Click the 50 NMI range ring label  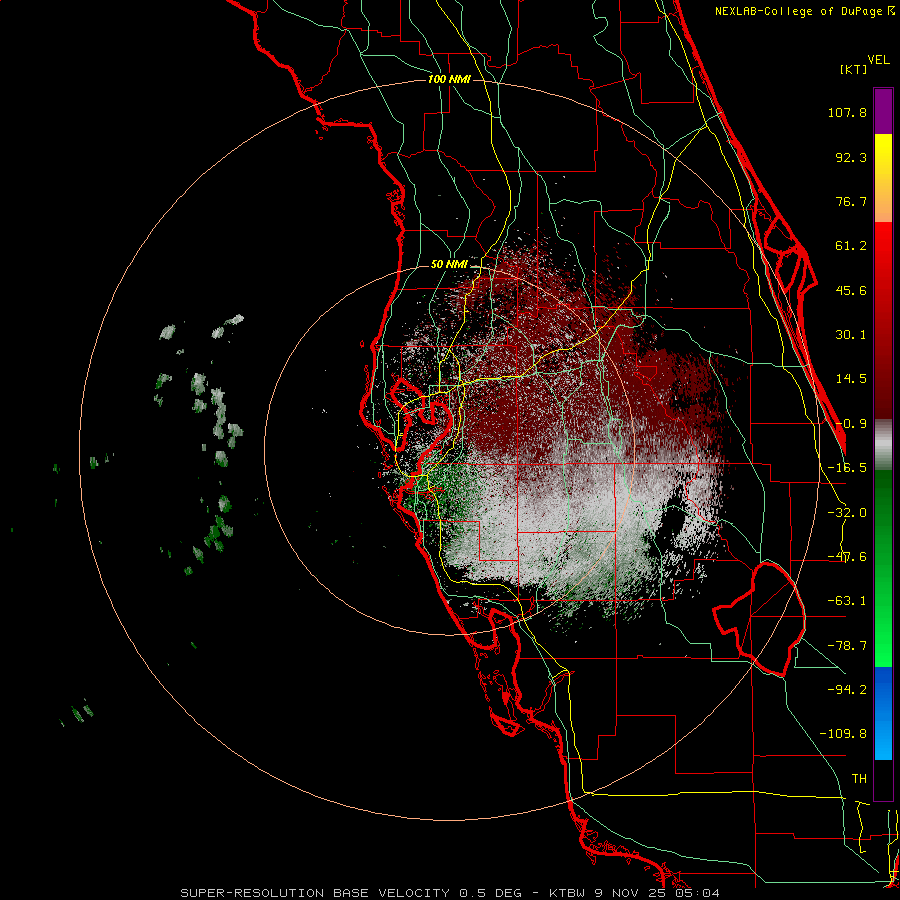point(449,265)
